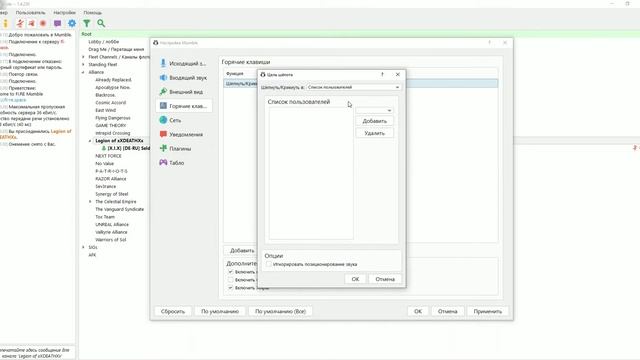
Task: Select the Cosmic Accord channel
Action: point(111,103)
